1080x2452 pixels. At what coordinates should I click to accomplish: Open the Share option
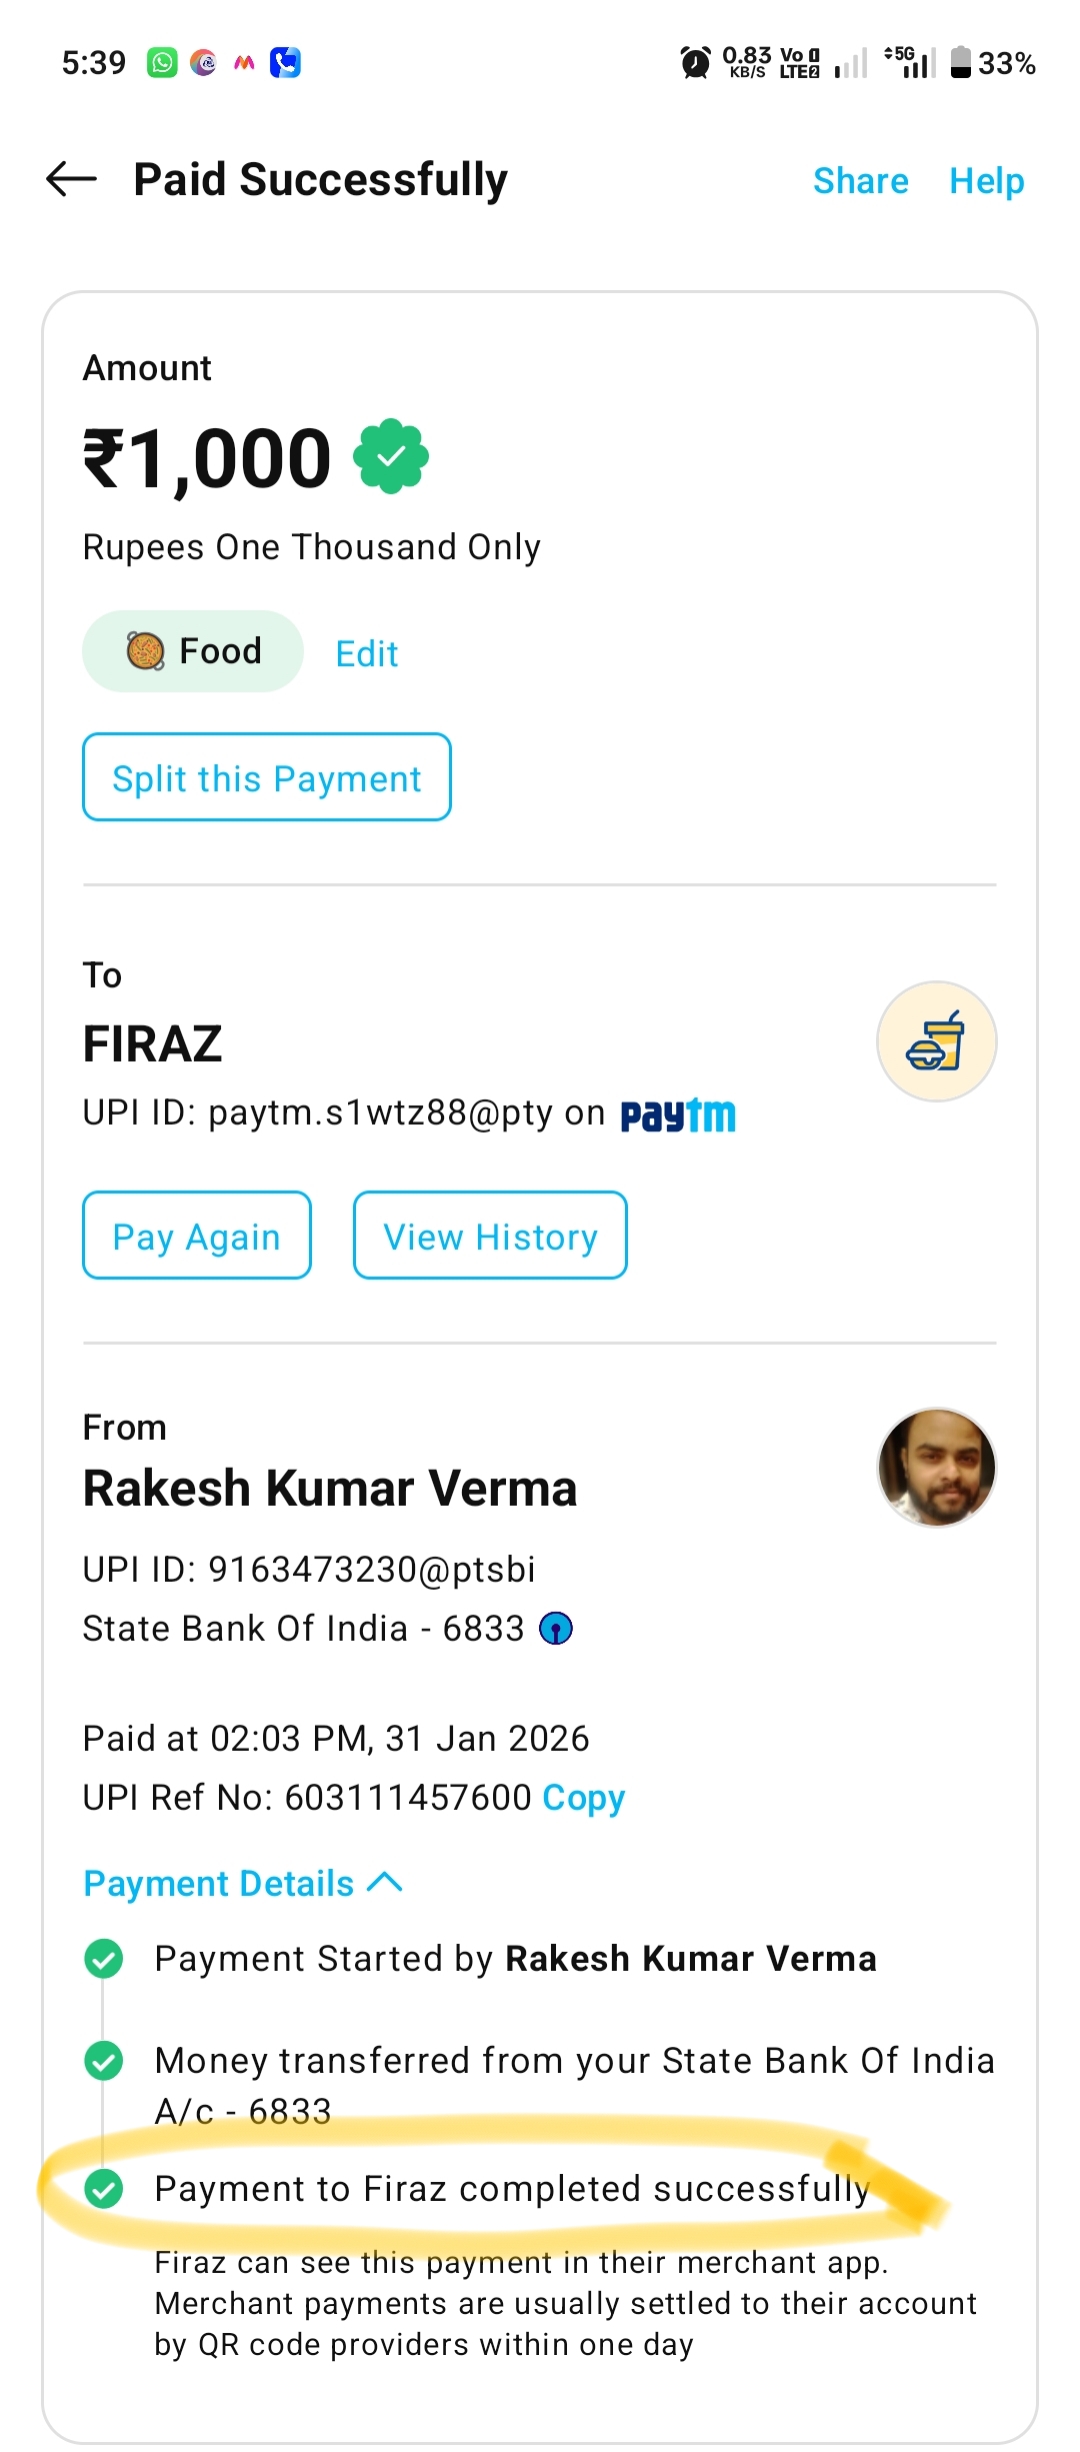[860, 181]
